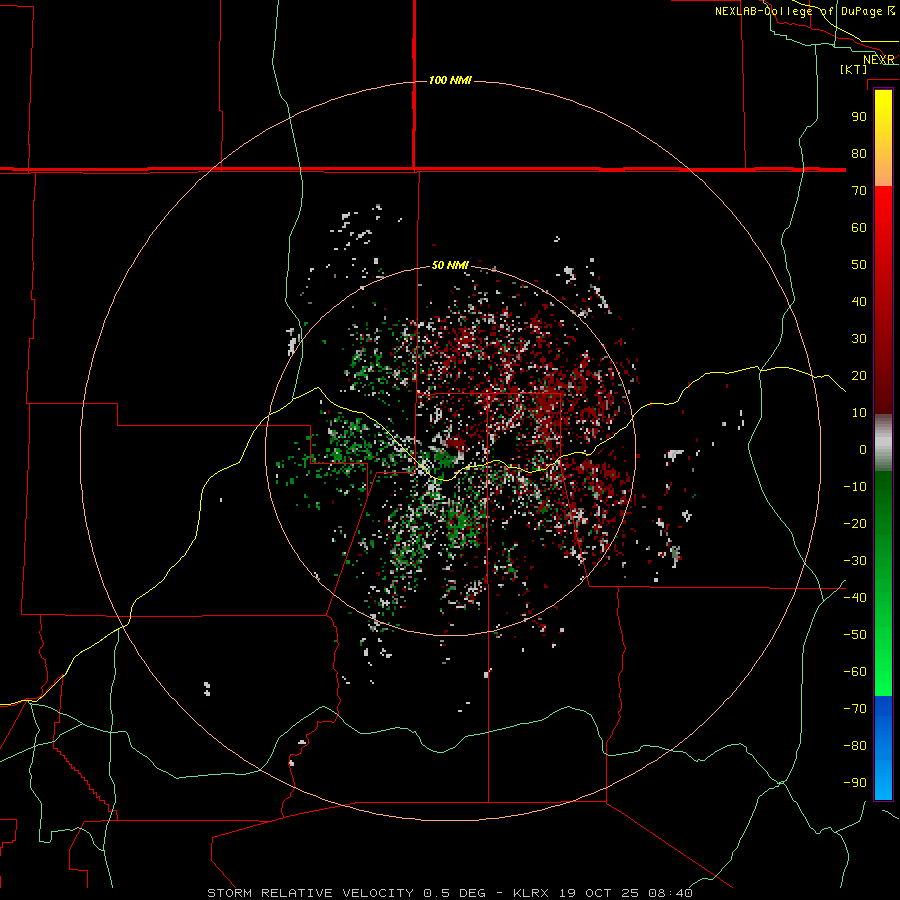Click the NEXR label above the color scale

pos(878,60)
